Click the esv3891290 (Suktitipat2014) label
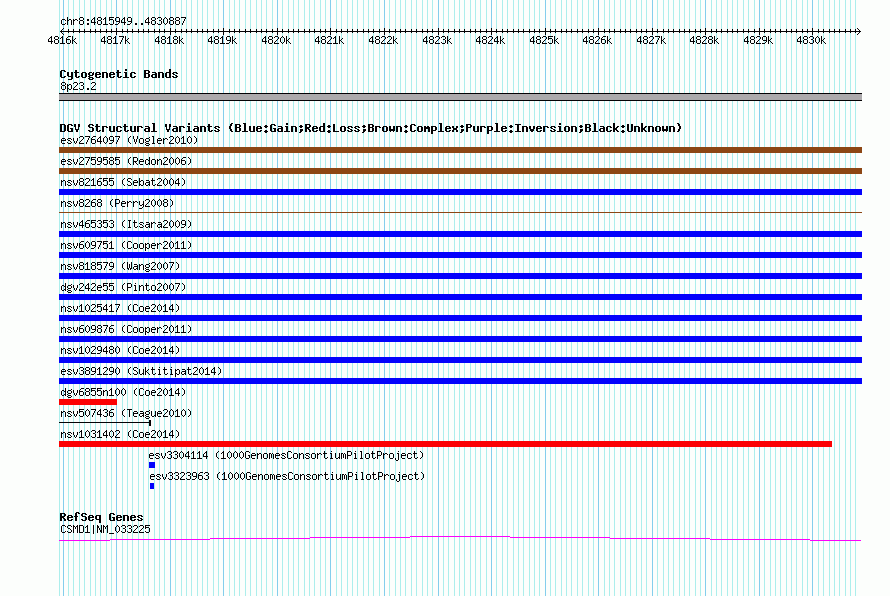This screenshot has width=890, height=596. [141, 371]
